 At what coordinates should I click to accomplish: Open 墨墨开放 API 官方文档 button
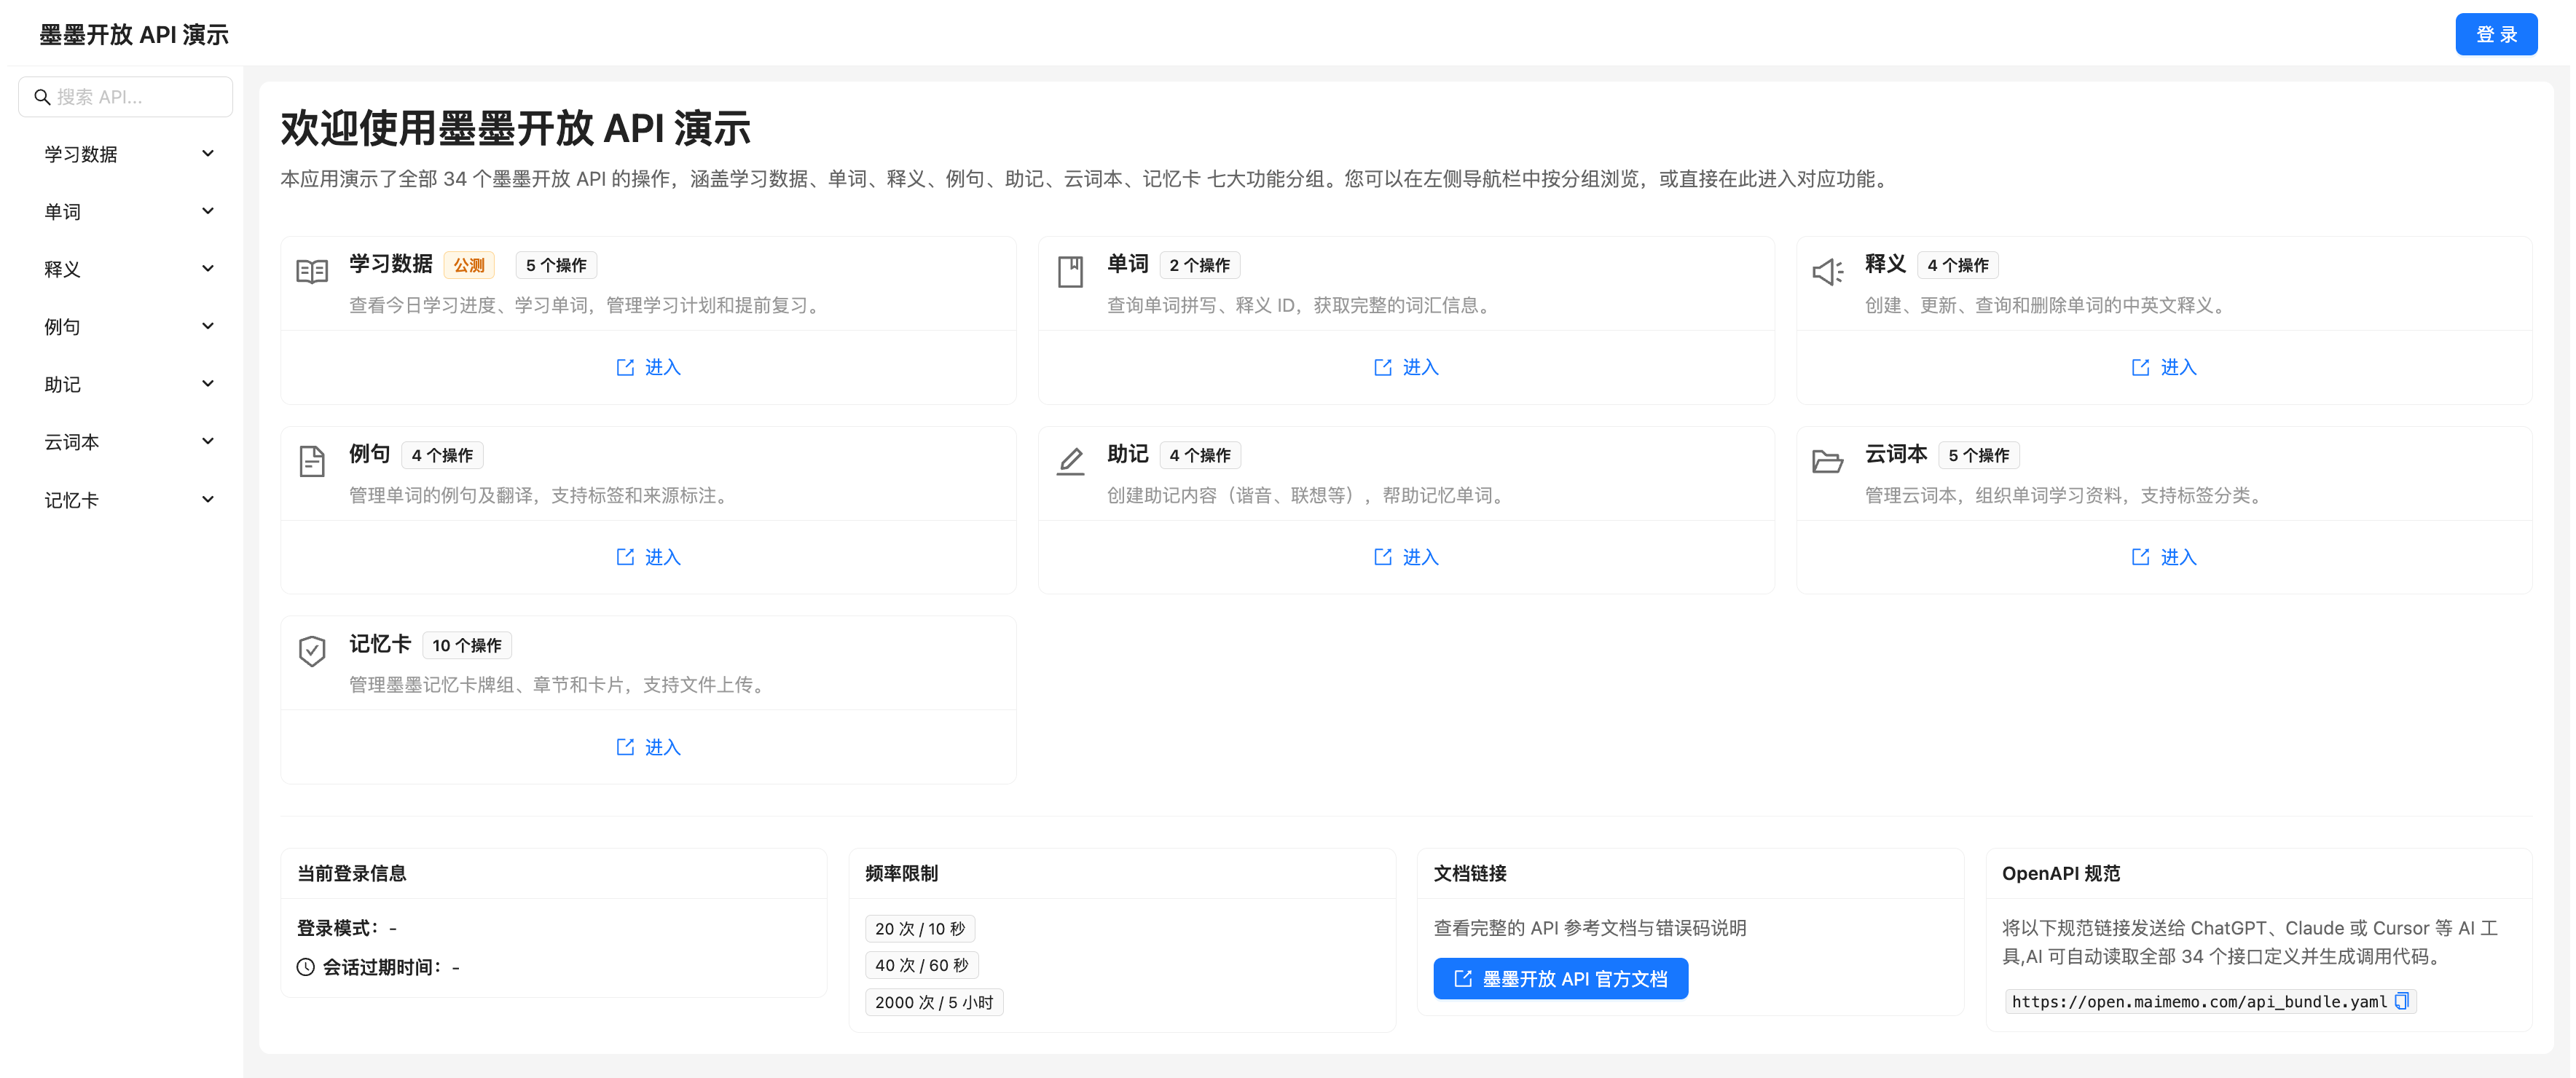[x=1560, y=979]
